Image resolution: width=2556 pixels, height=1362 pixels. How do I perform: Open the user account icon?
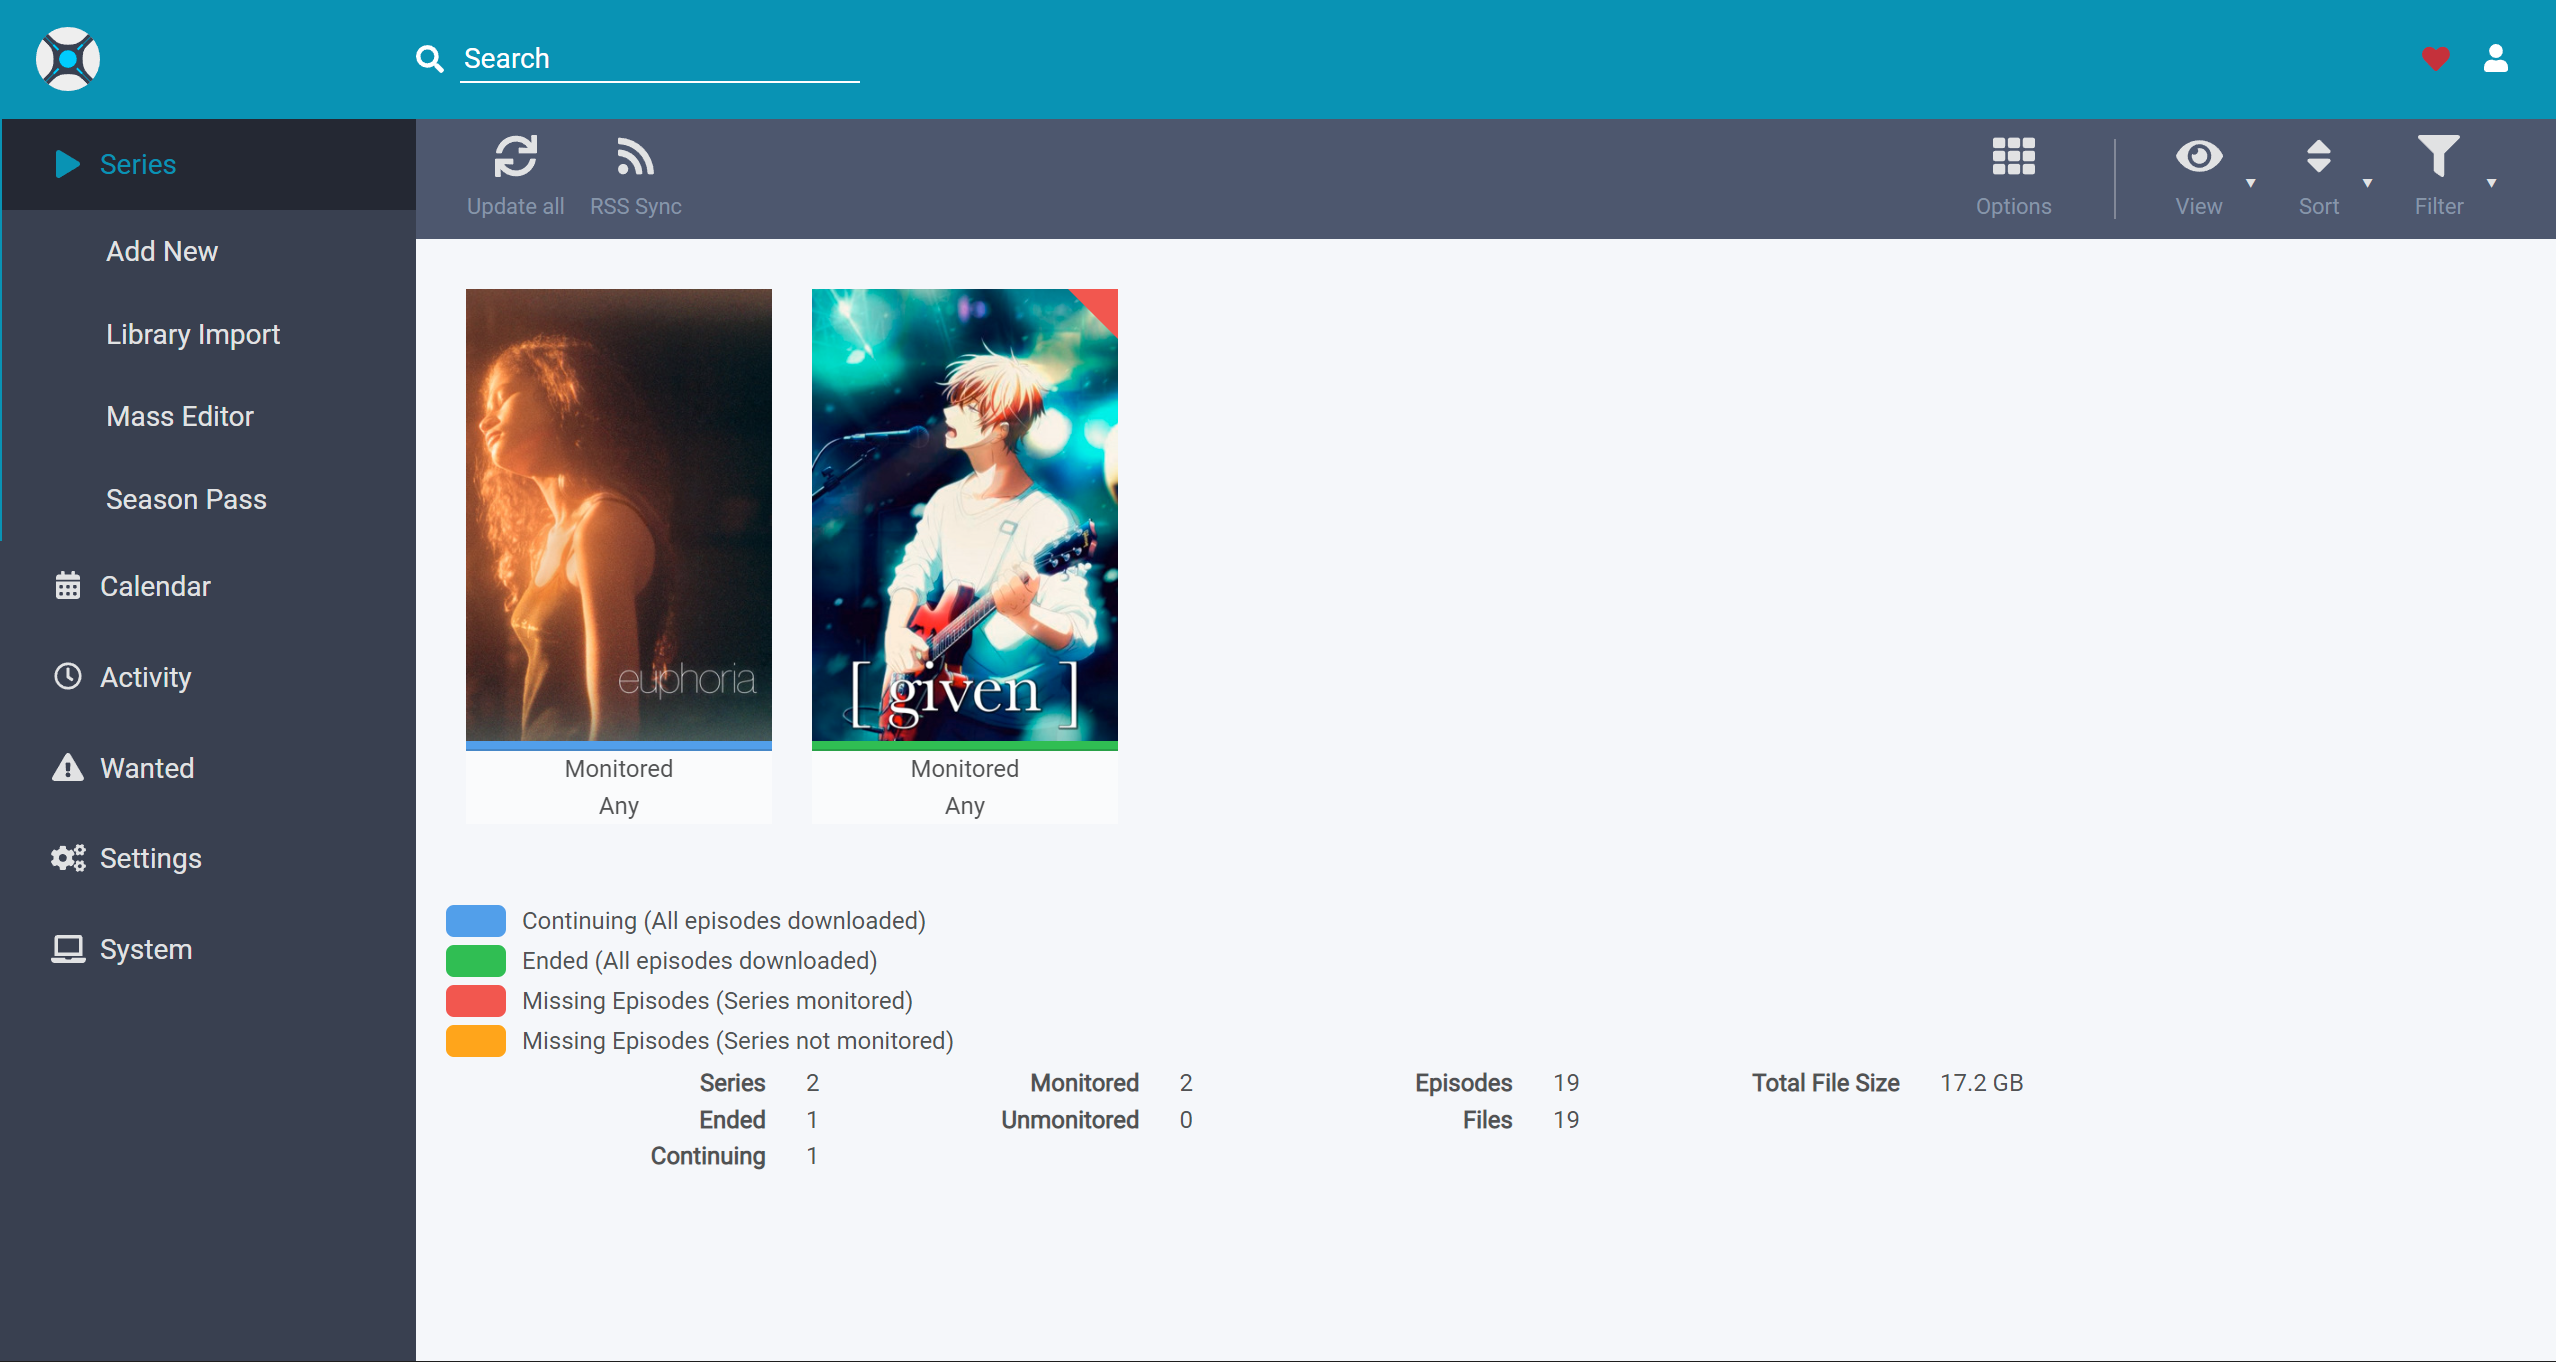(x=2495, y=59)
